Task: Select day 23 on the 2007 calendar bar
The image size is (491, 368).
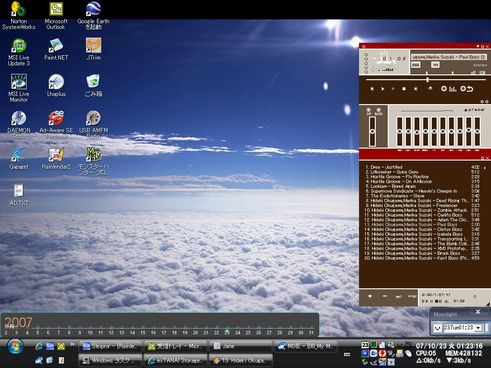Action: 227,332
